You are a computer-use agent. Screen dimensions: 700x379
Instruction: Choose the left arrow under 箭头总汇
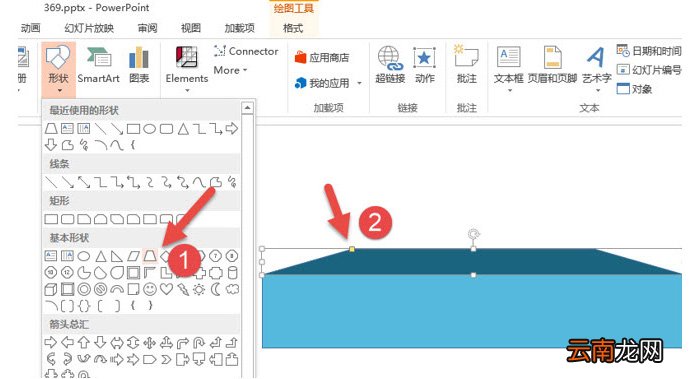coord(67,342)
